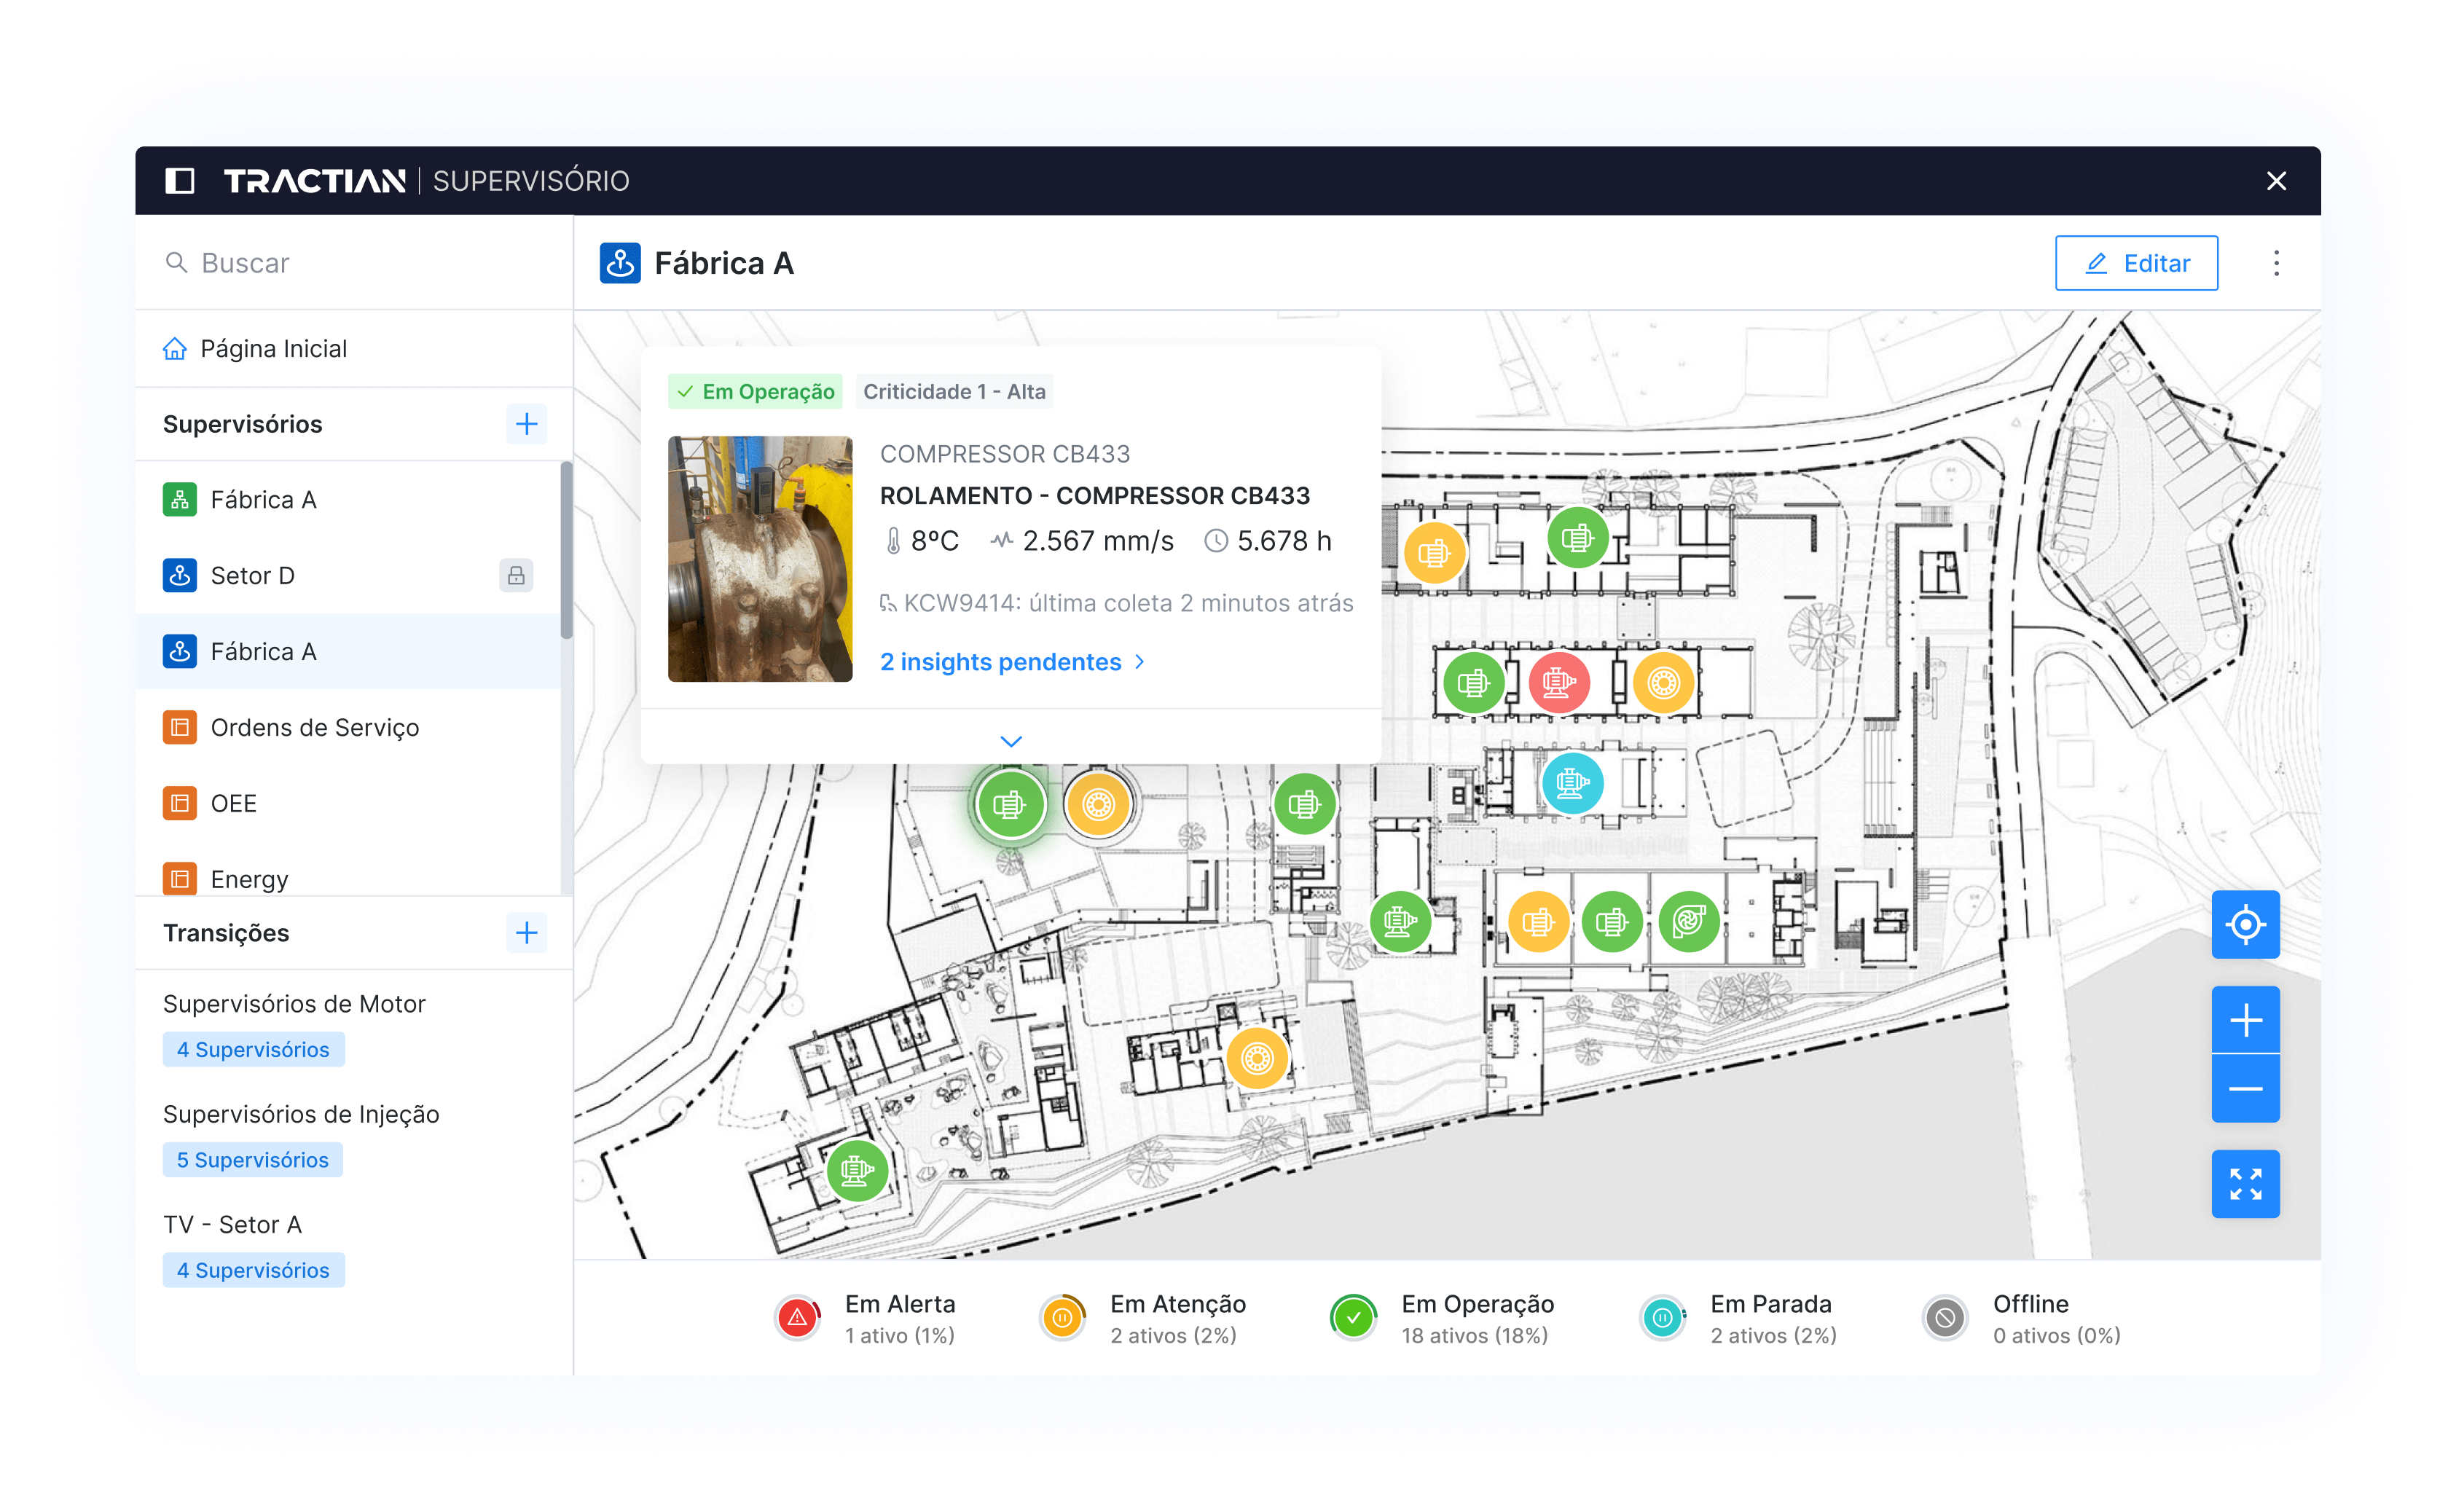This screenshot has width=2464, height=1508.
Task: Expand the compressor card chevron
Action: click(1011, 741)
